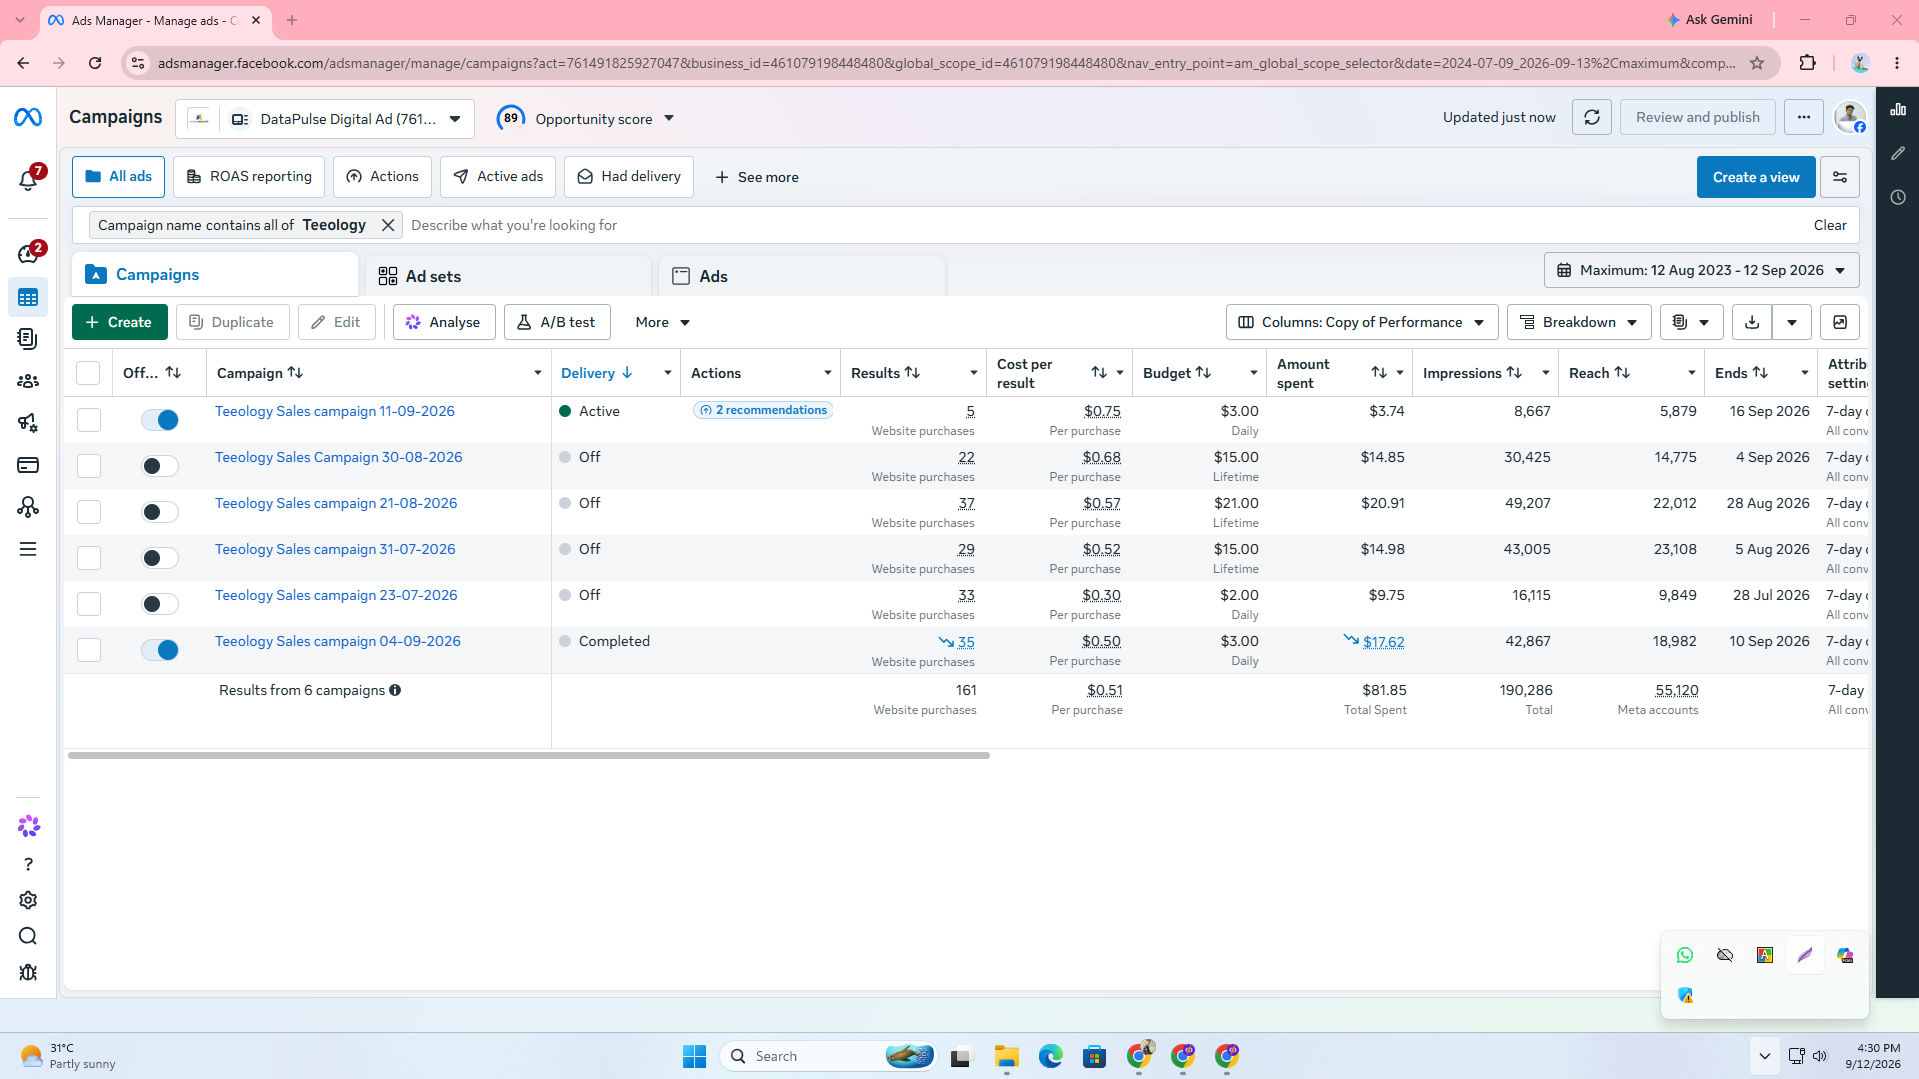The image size is (1919, 1079).
Task: Click the Create a view button
Action: click(x=1755, y=177)
